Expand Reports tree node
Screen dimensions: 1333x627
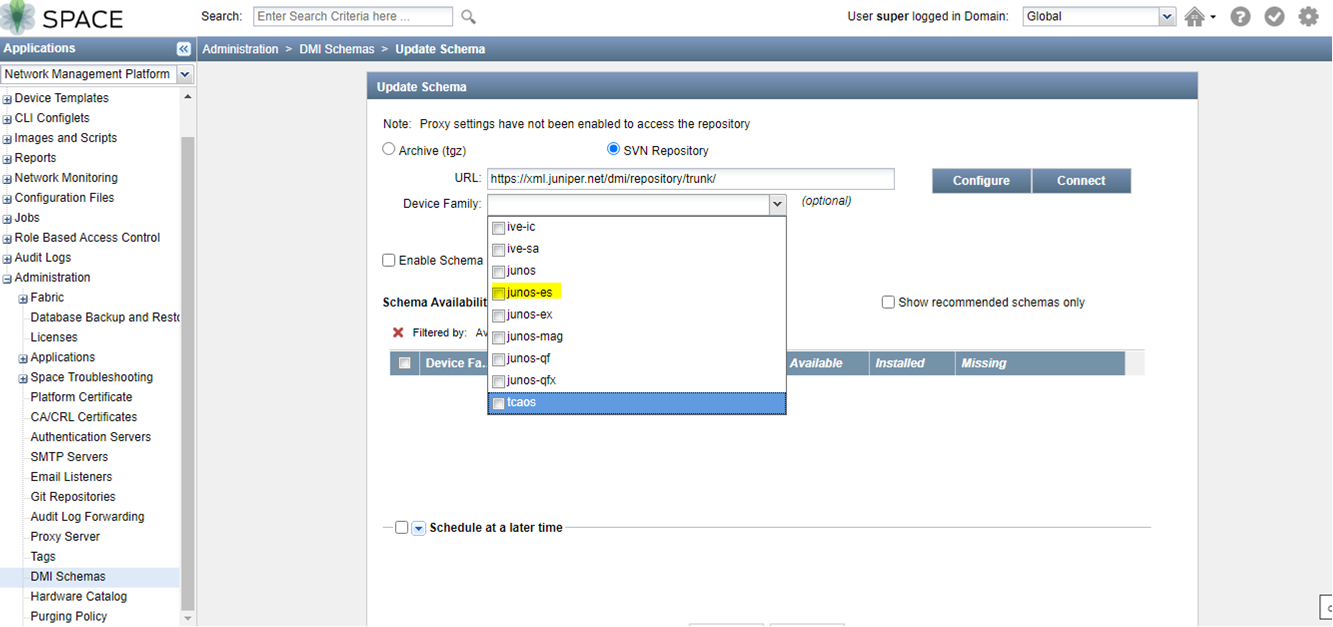tap(7, 159)
